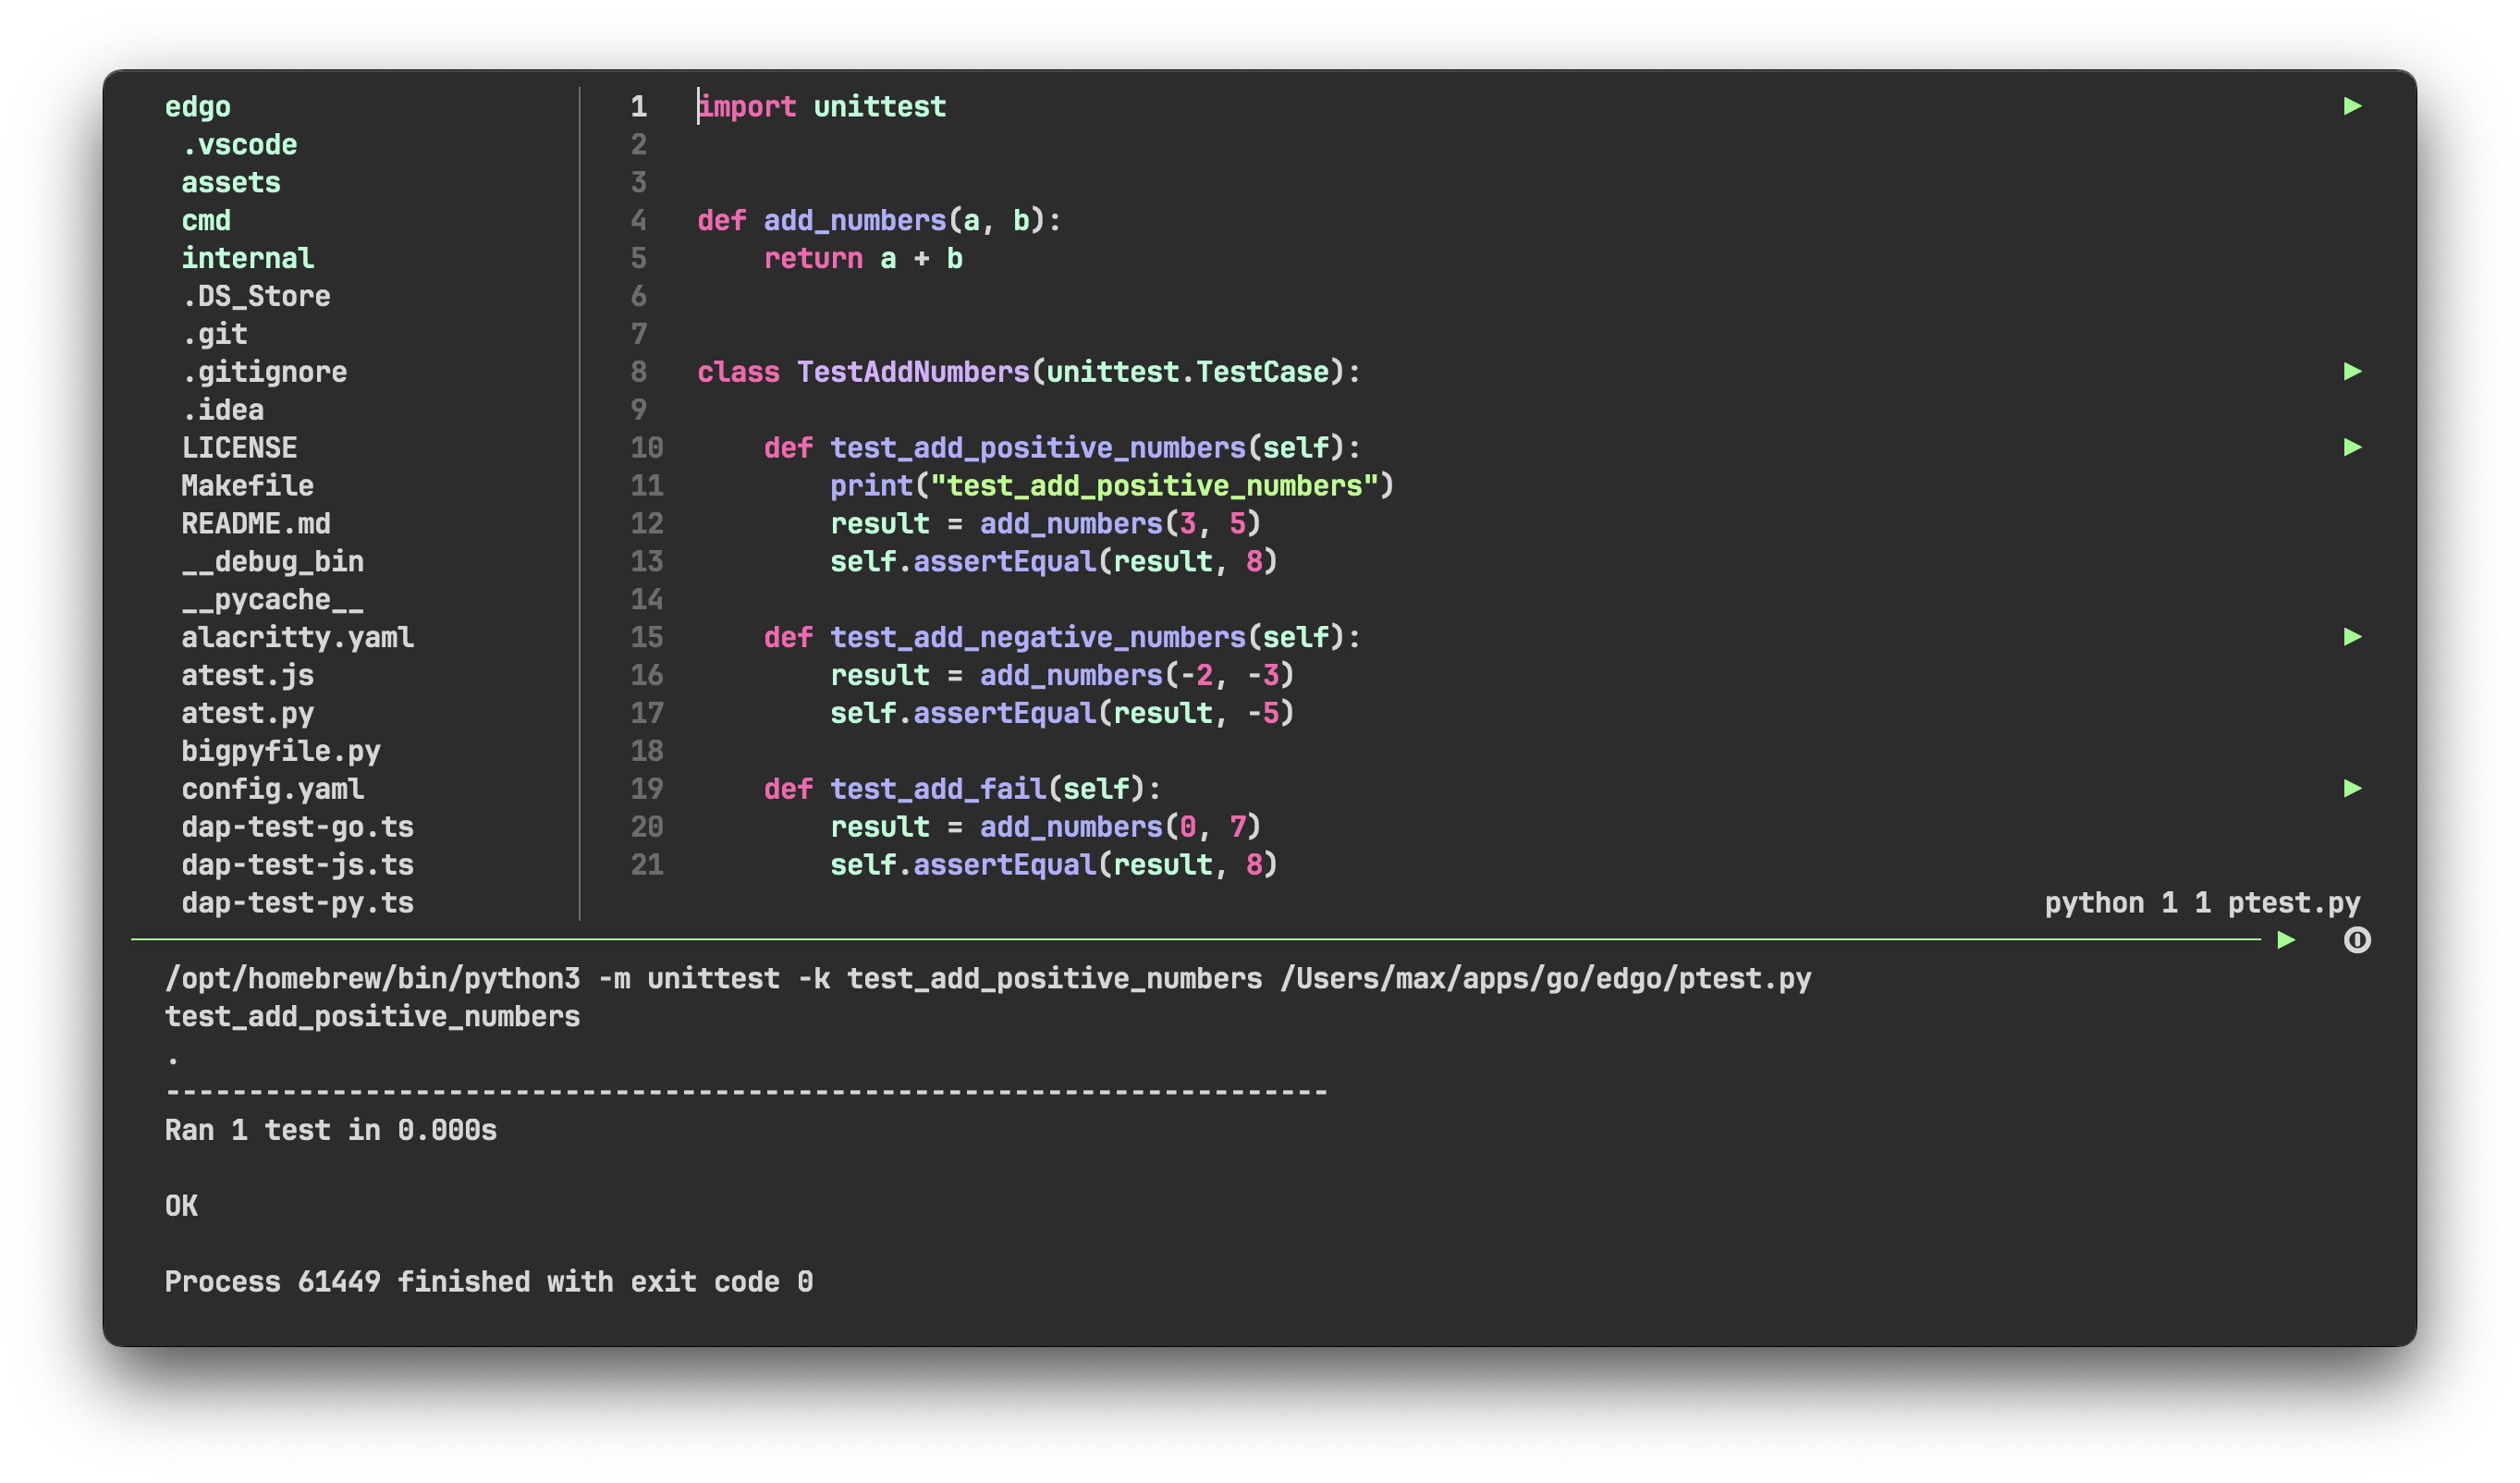Expand the assets folder in the tree
Viewport: 2520px width, 1483px height.
231,183
